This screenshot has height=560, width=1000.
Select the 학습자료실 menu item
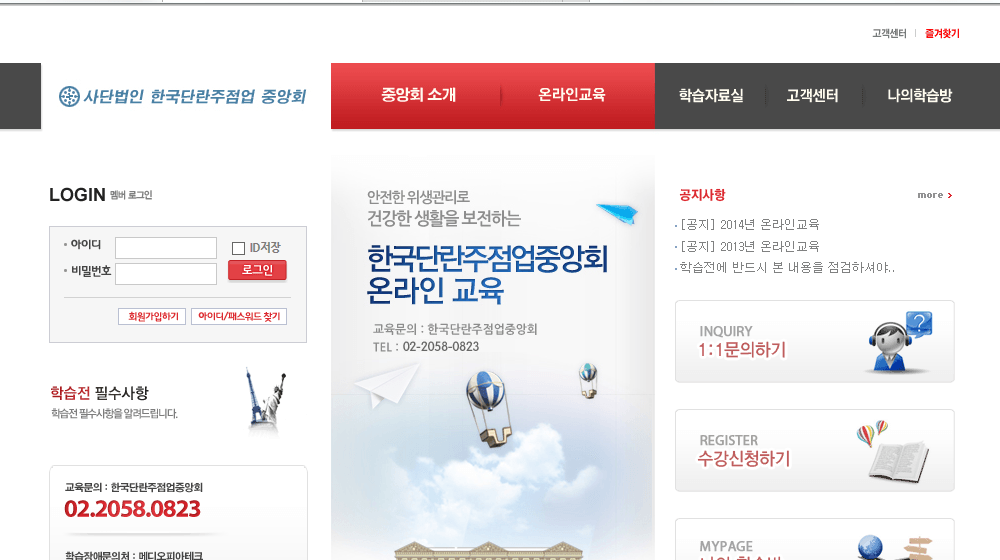coord(711,96)
